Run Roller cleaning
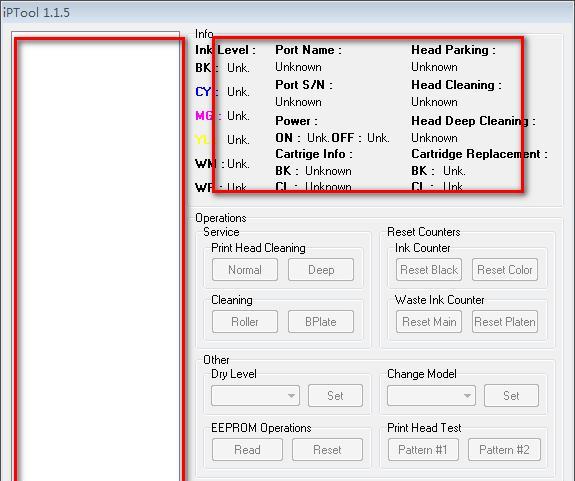The height and width of the screenshot is (481, 575). pos(245,322)
